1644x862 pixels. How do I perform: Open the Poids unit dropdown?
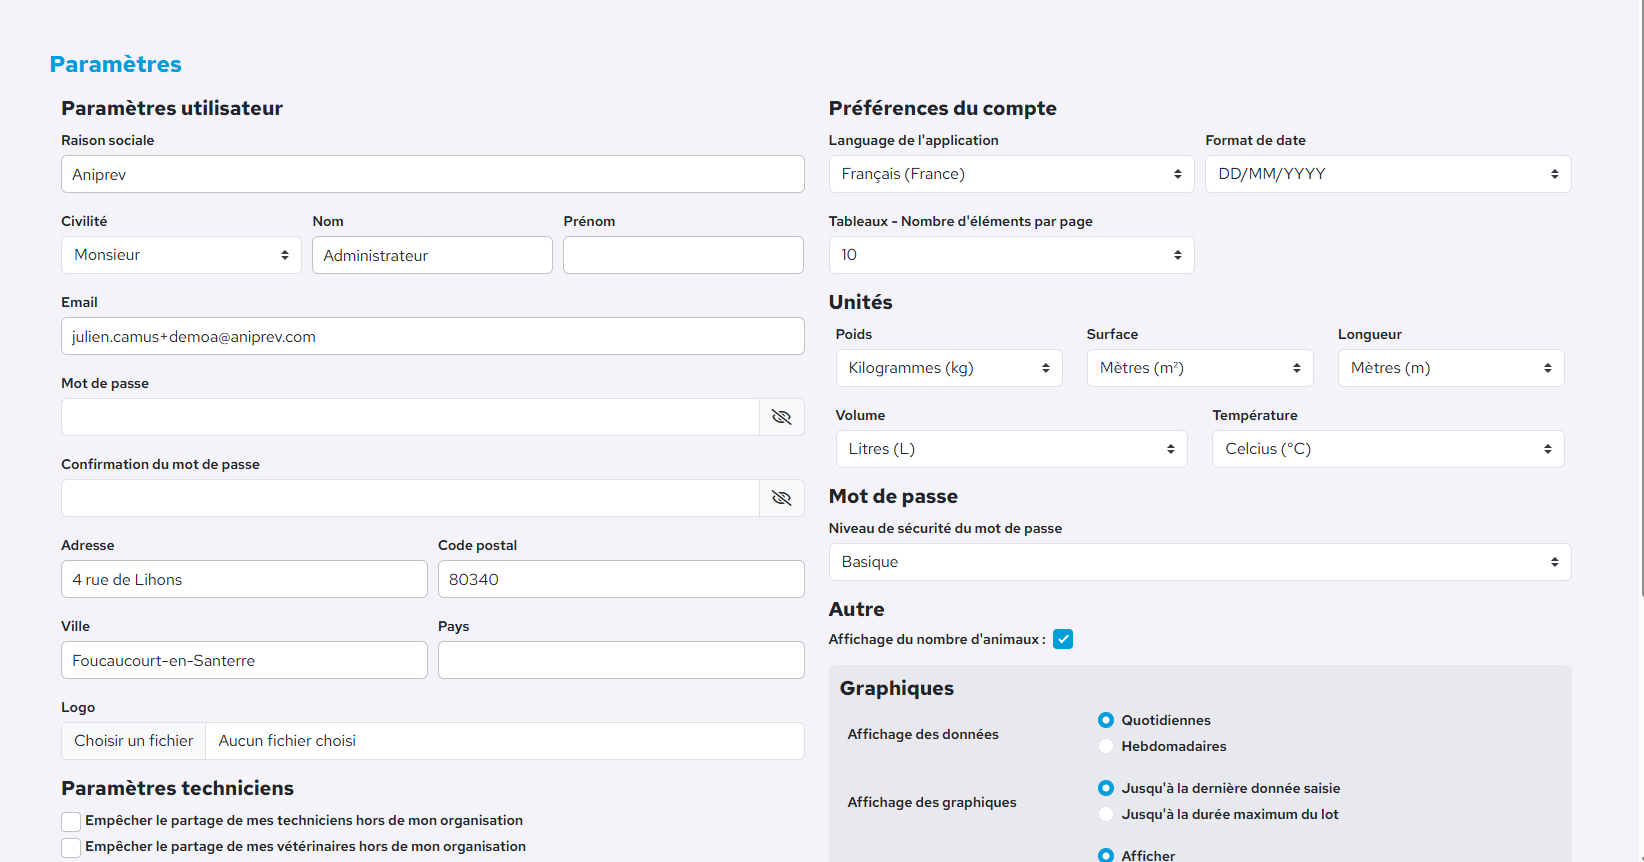948,368
